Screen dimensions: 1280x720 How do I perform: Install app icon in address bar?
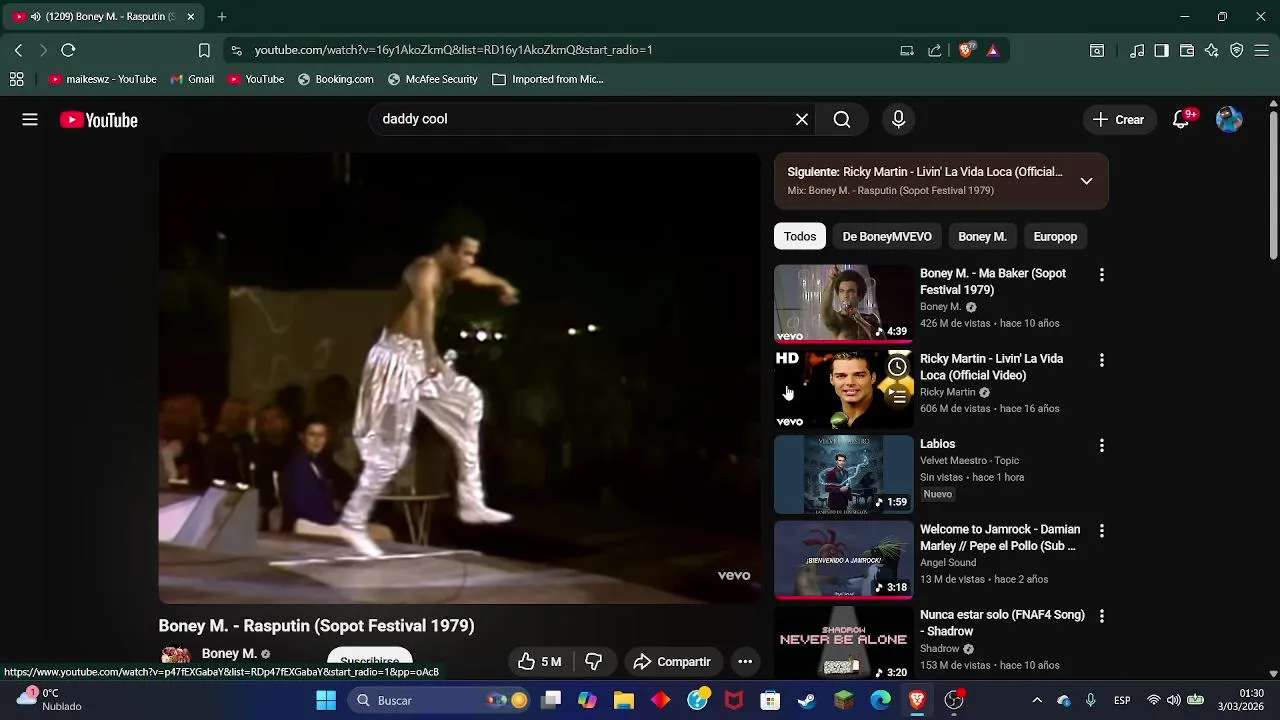907,50
